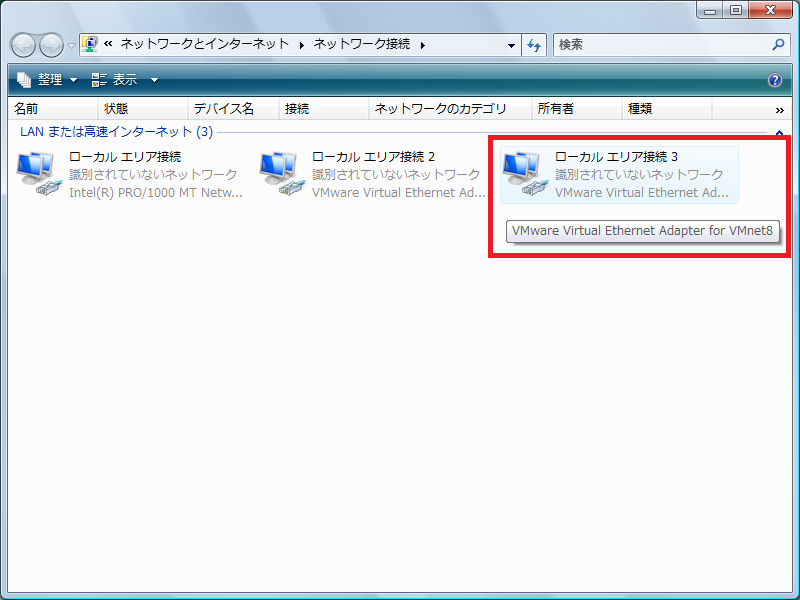Click the Back navigation arrow button
Image resolution: width=800 pixels, height=600 pixels.
coord(24,45)
